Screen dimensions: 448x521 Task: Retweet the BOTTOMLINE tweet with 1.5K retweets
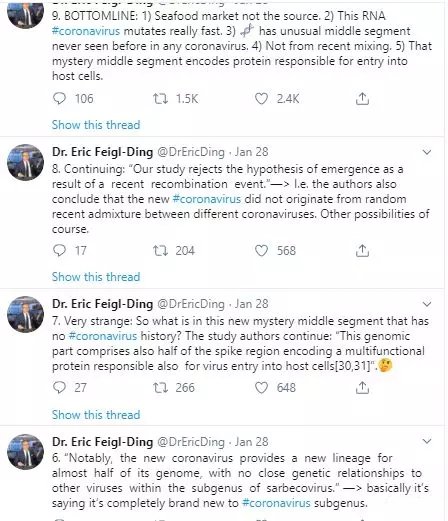pos(160,99)
